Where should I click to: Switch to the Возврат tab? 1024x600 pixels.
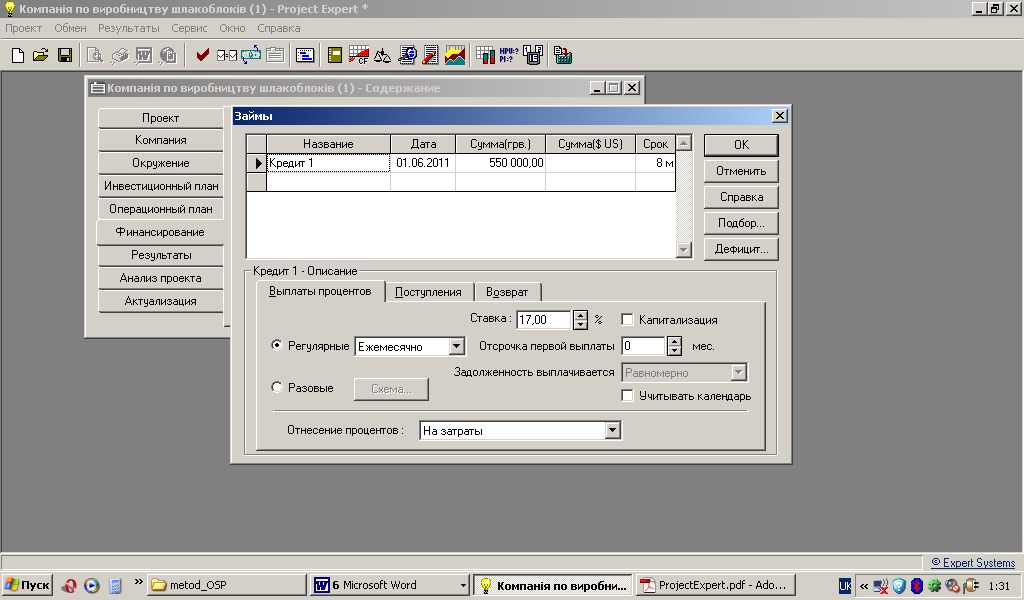pyautogui.click(x=507, y=292)
